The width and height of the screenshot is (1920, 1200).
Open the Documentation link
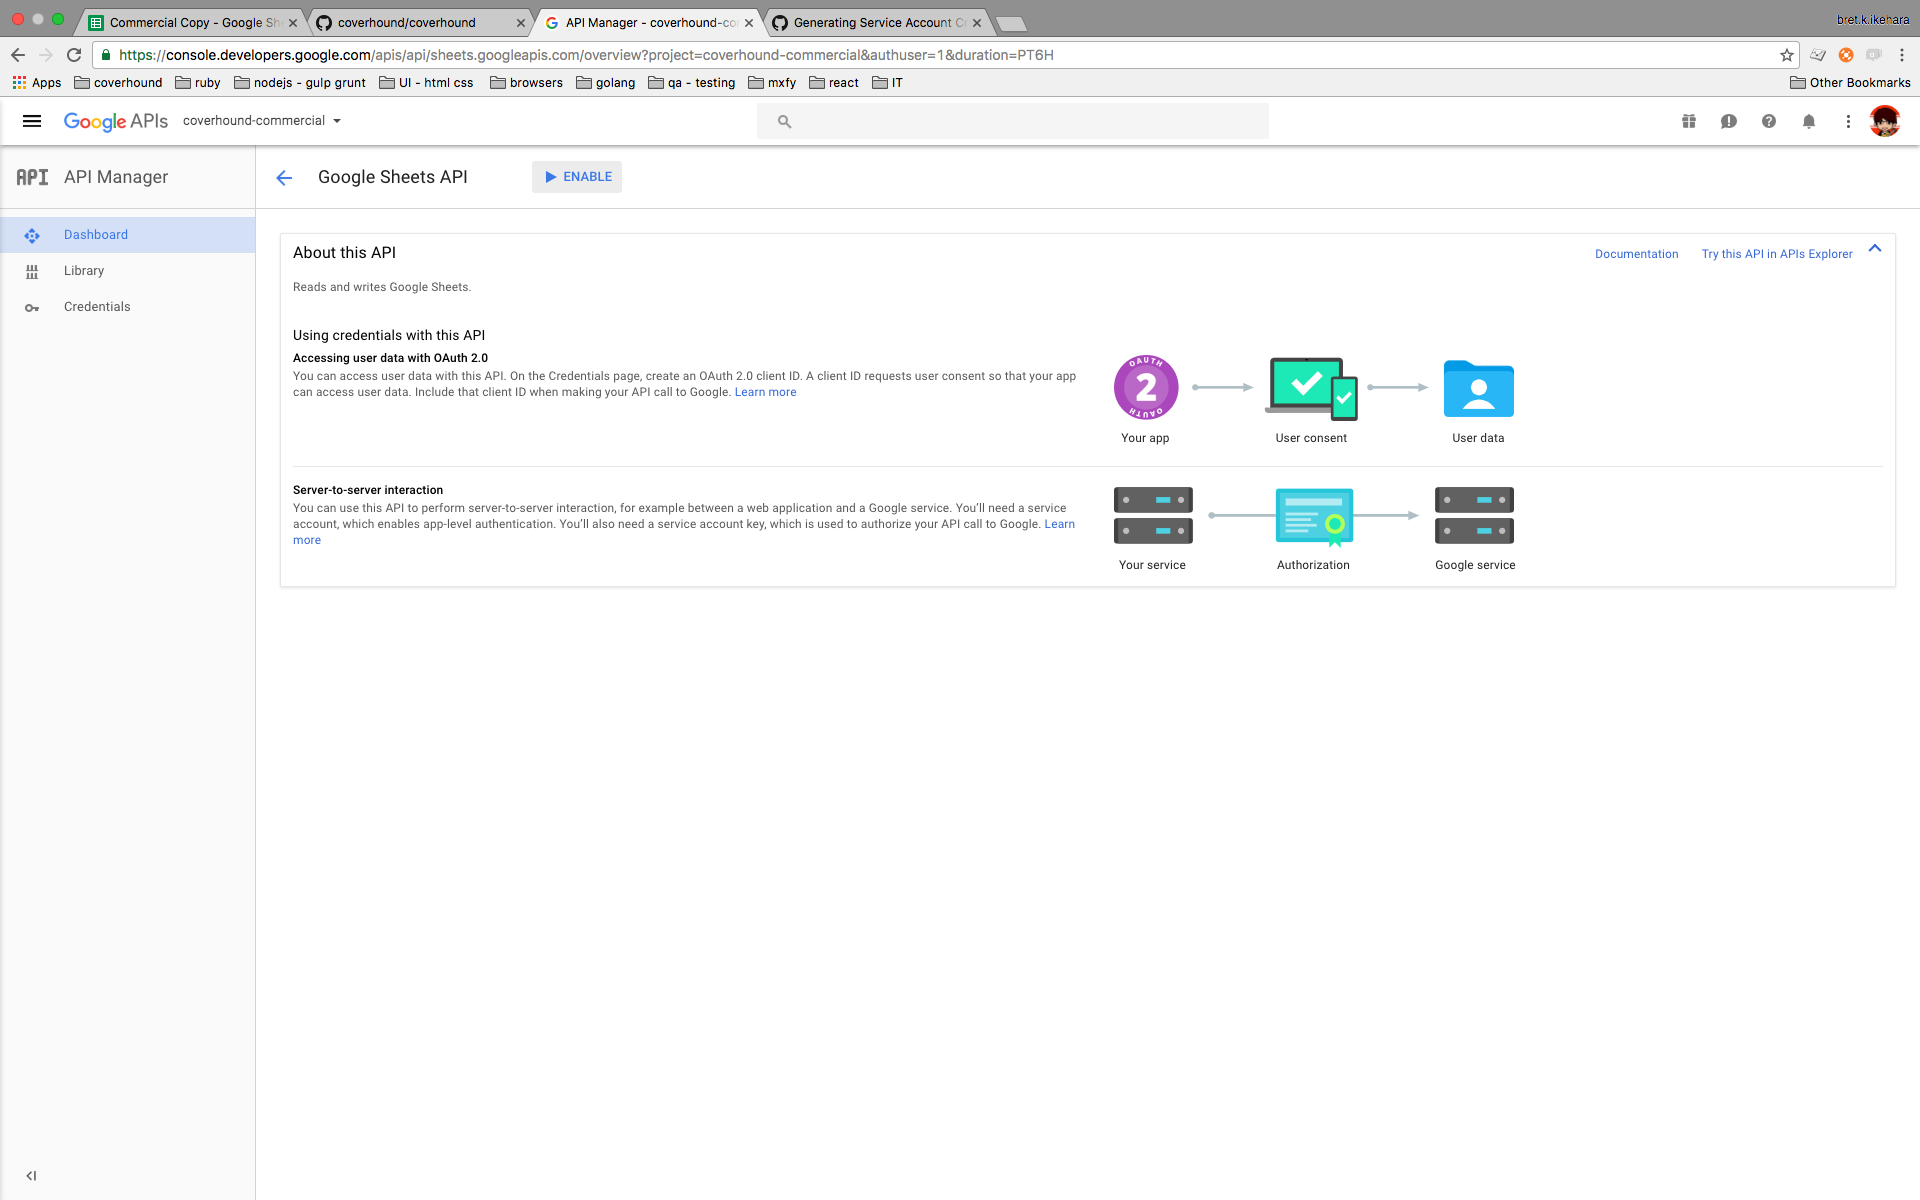pyautogui.click(x=1636, y=254)
